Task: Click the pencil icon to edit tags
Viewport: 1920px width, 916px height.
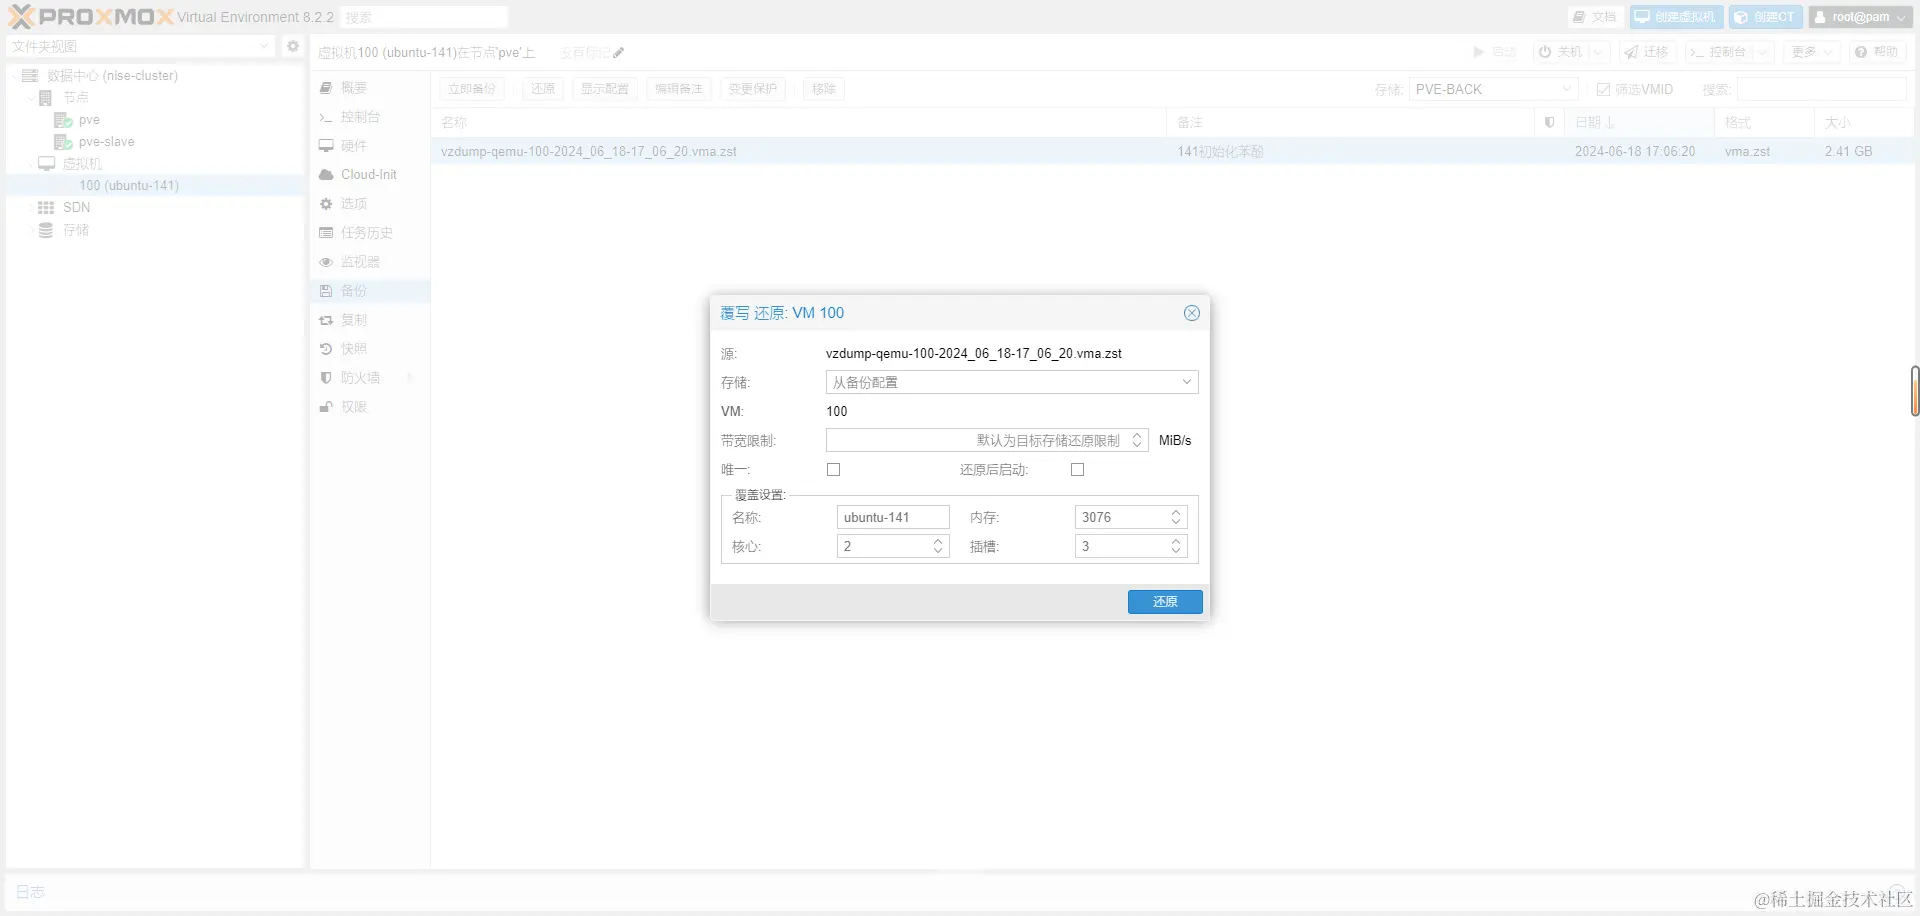Action: point(619,53)
